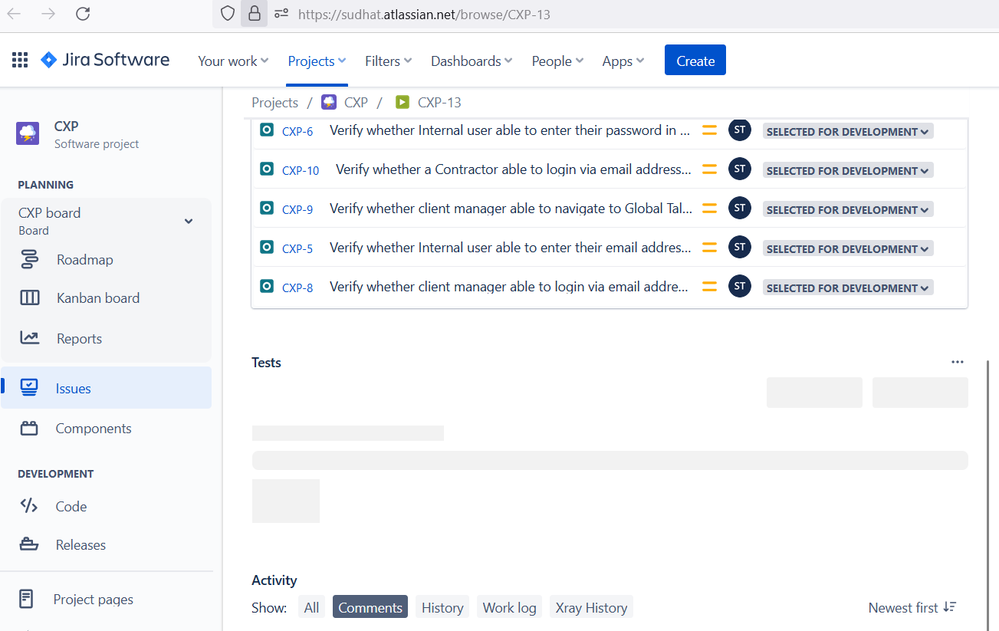Open linked issue CXP-6
Image resolution: width=999 pixels, height=631 pixels.
(298, 131)
